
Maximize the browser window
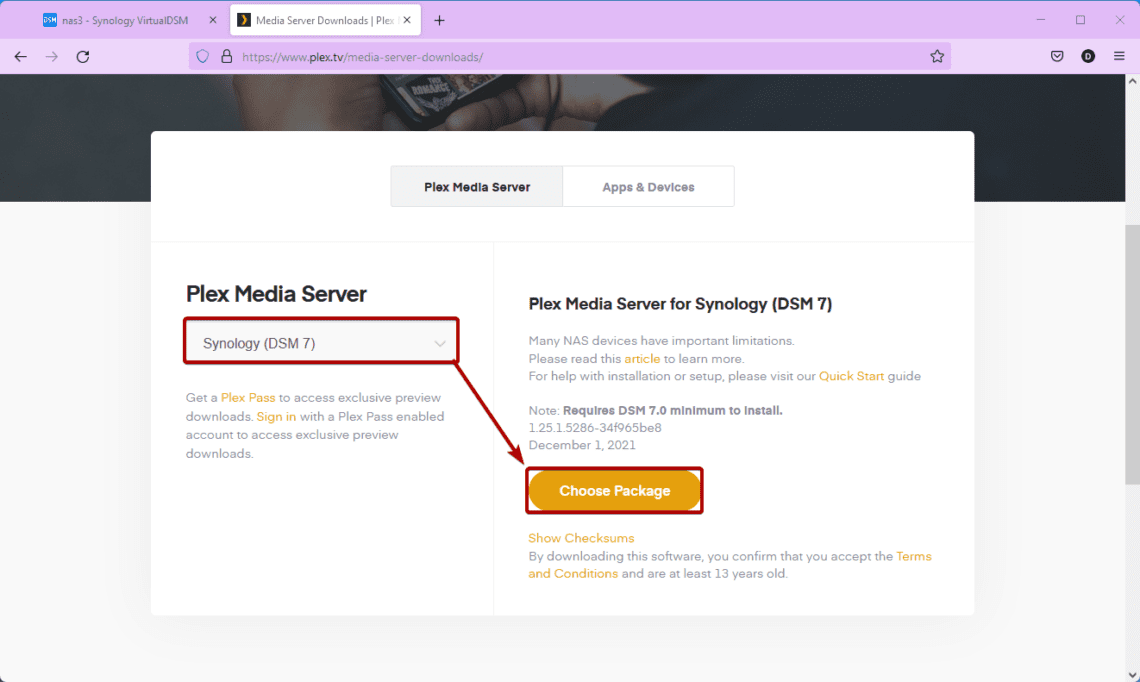click(1080, 20)
